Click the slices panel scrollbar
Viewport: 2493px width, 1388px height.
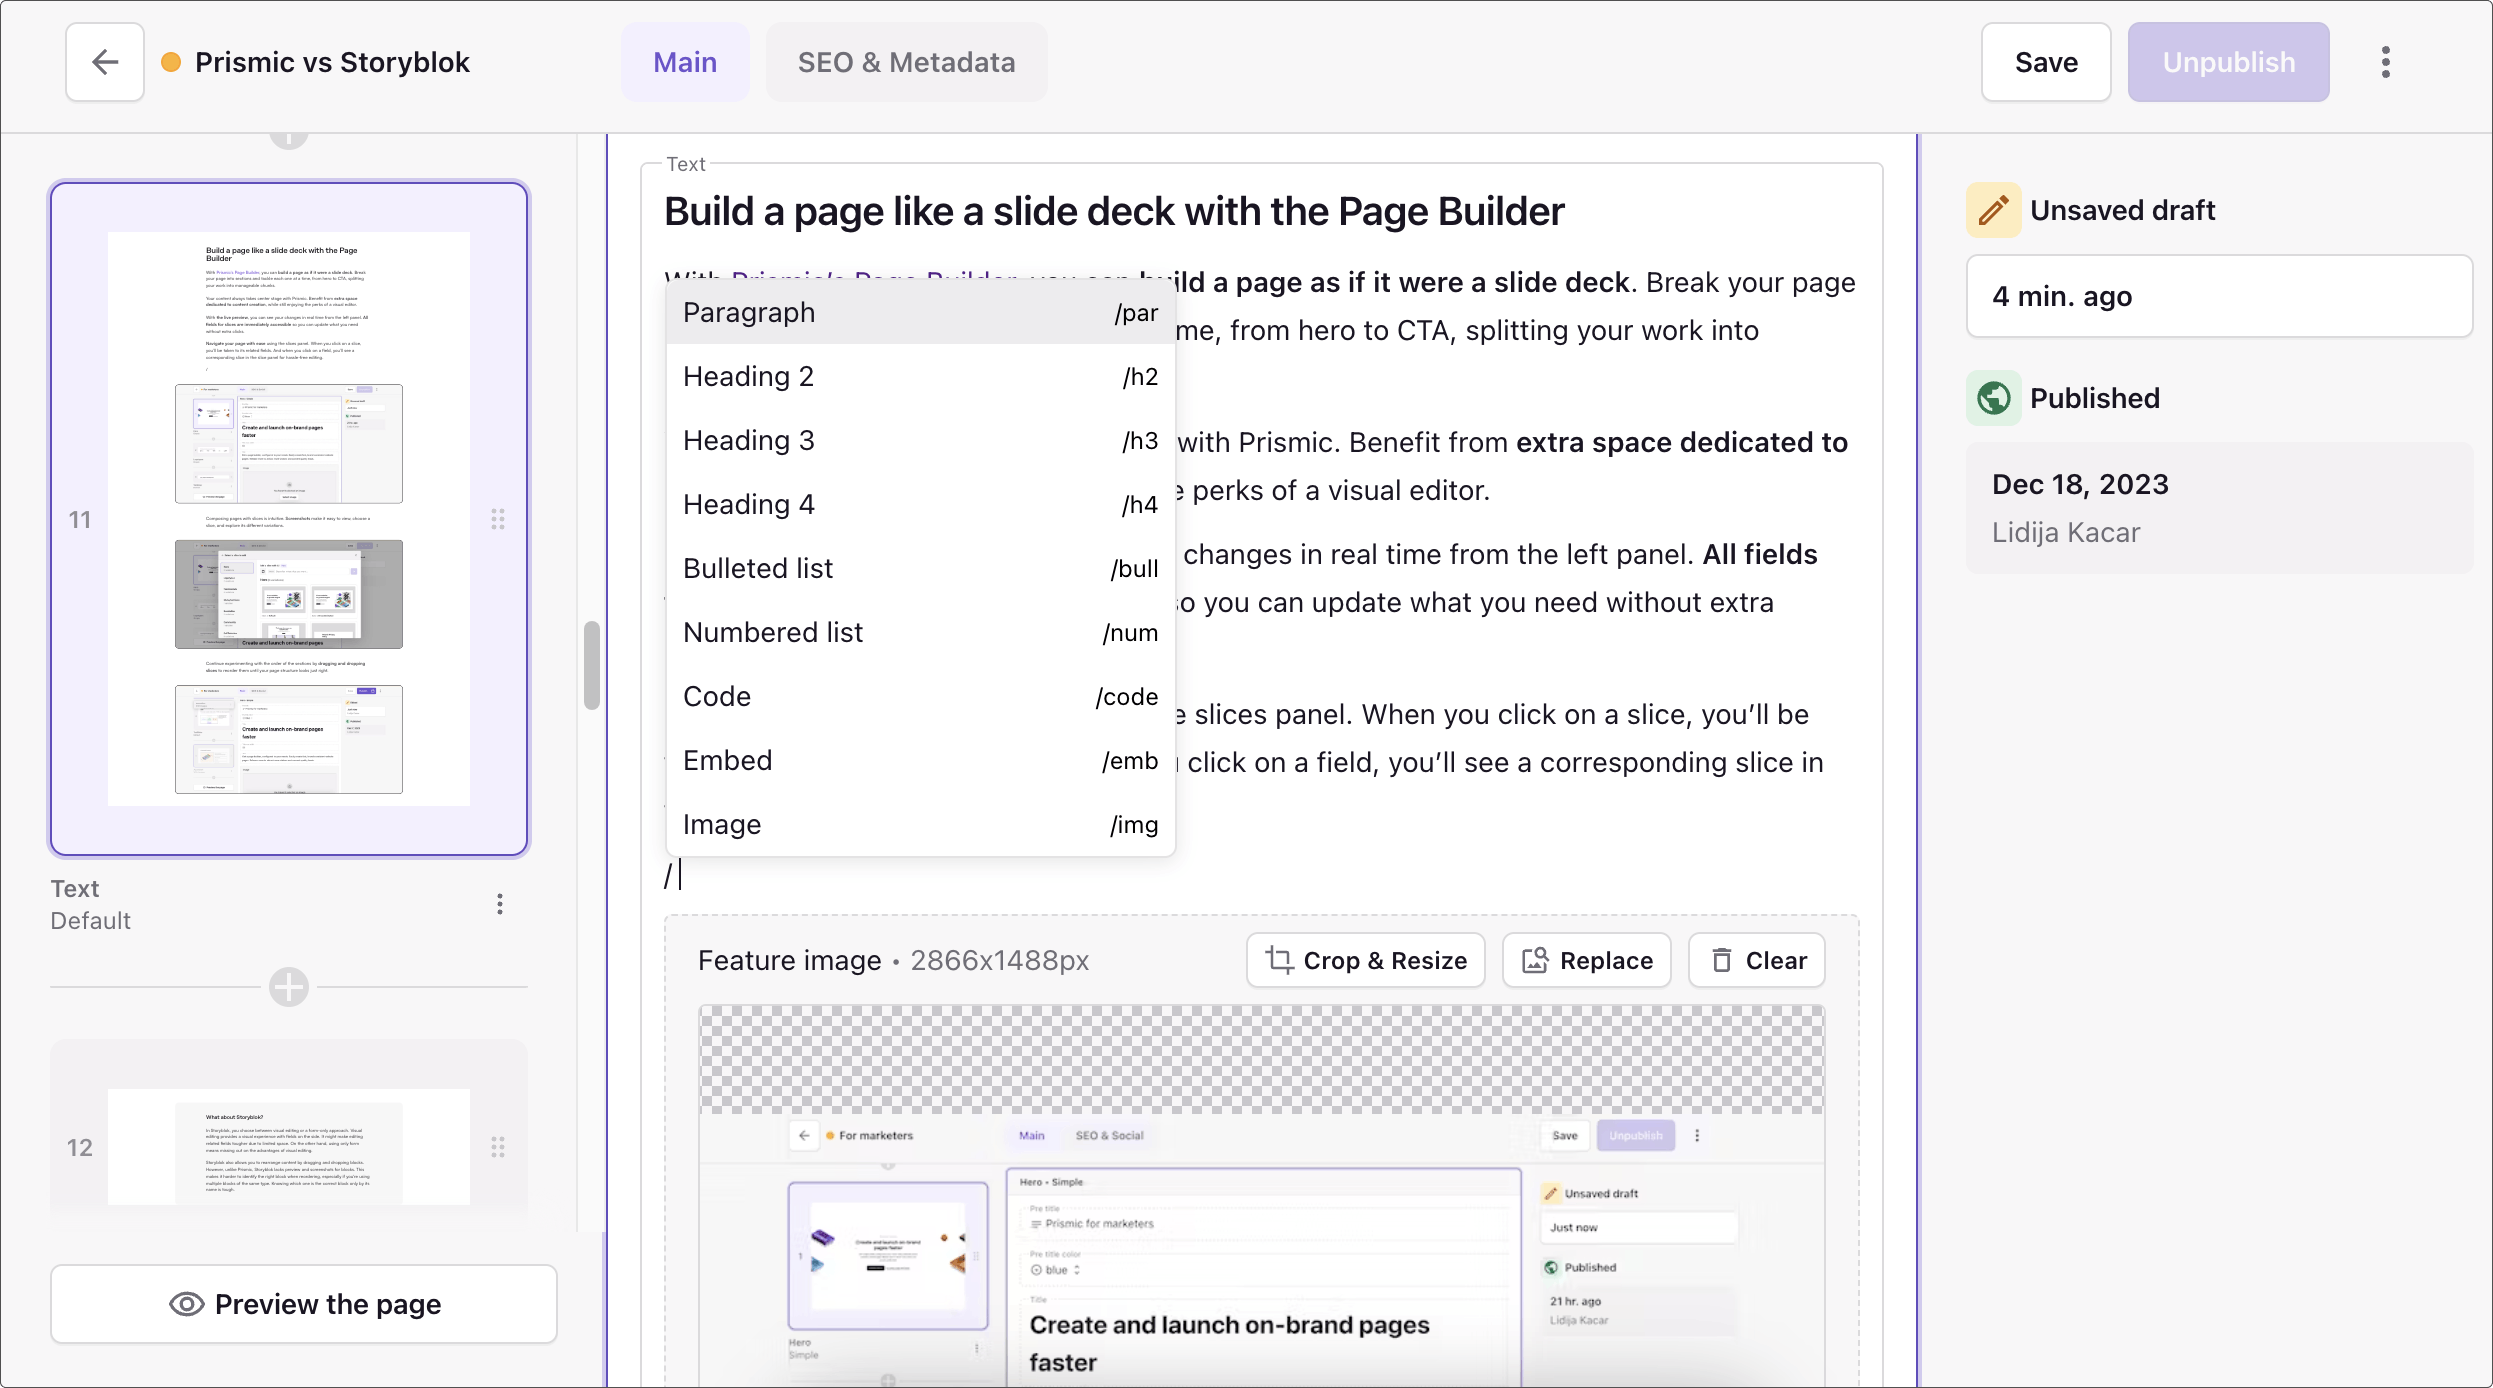(591, 665)
